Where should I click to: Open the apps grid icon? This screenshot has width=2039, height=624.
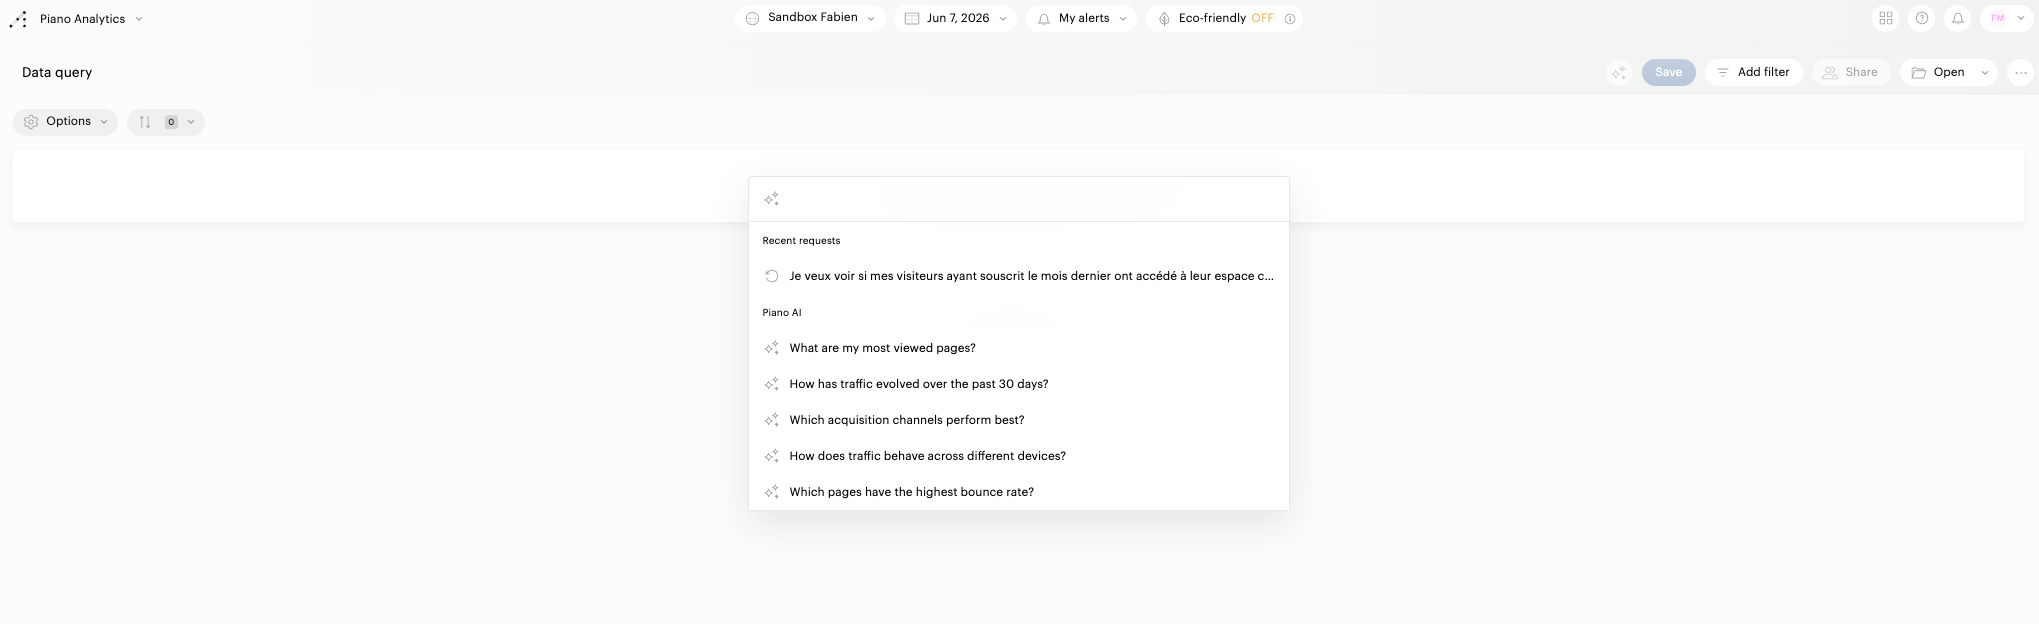pos(1886,18)
